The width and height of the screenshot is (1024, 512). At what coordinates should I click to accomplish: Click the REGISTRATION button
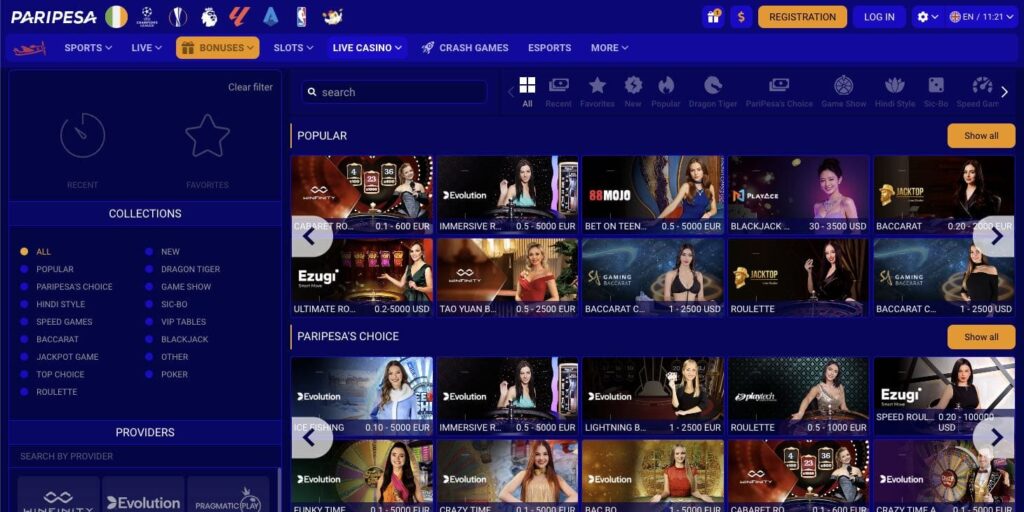coord(803,17)
